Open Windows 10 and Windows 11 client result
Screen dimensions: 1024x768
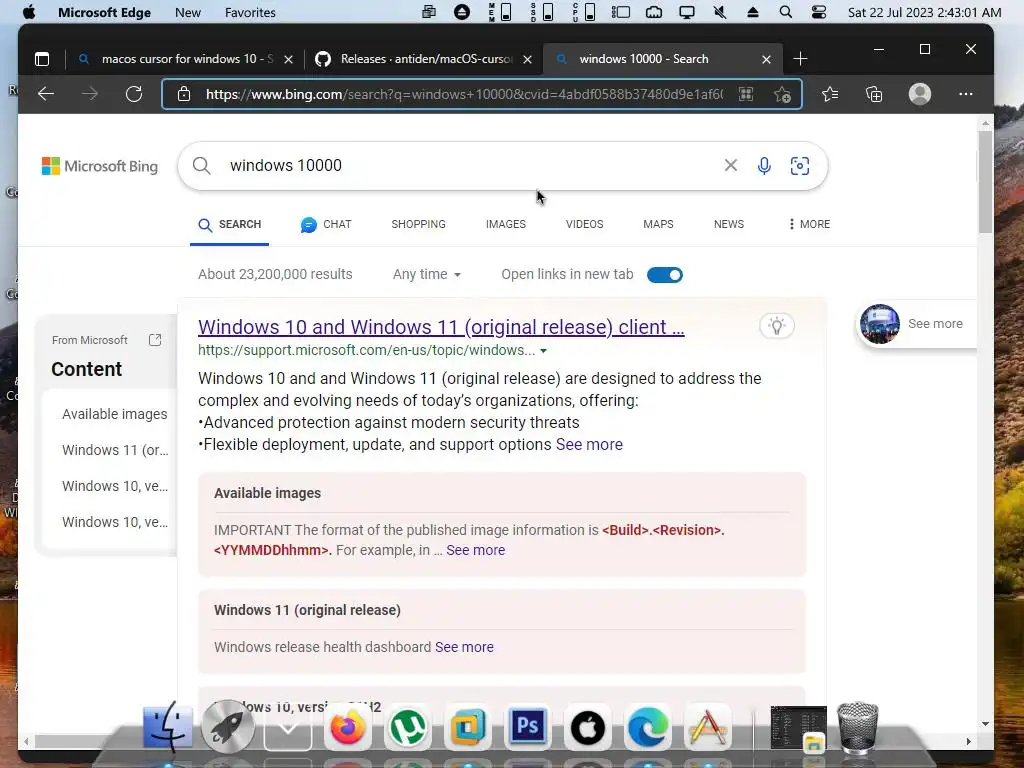[x=441, y=327]
